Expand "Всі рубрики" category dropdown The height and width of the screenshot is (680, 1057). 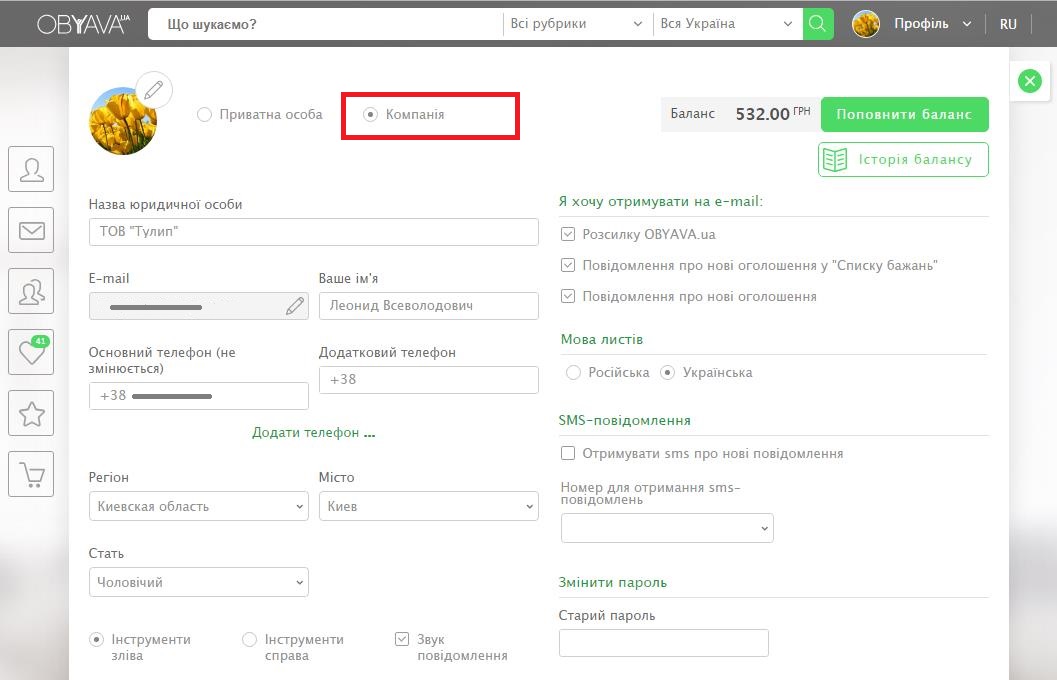click(x=576, y=24)
